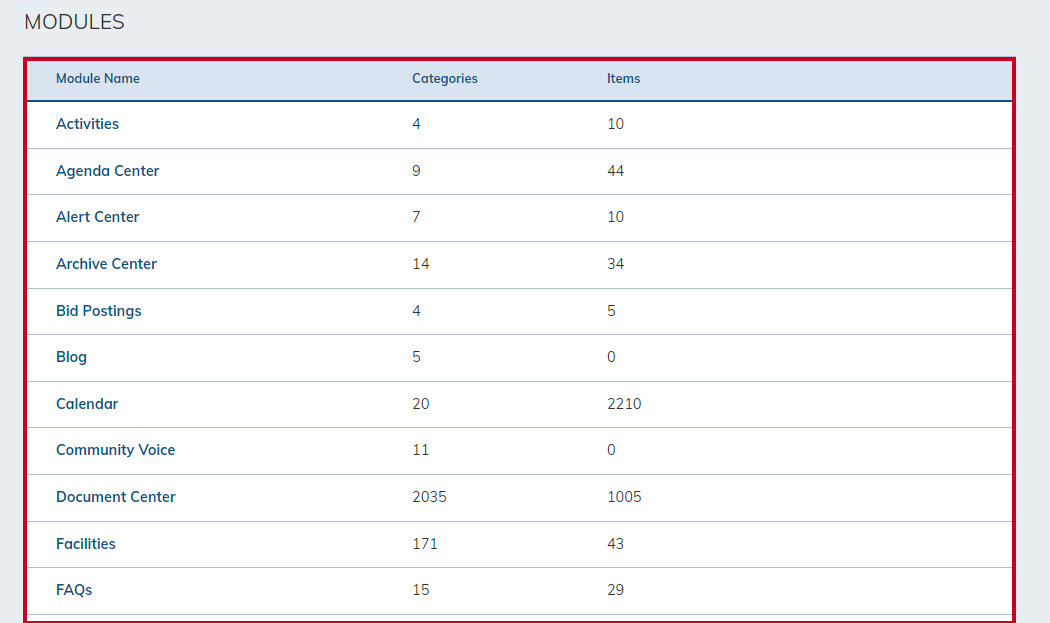Open the Document Center module
Screen dimensions: 1050x623
pos(115,497)
